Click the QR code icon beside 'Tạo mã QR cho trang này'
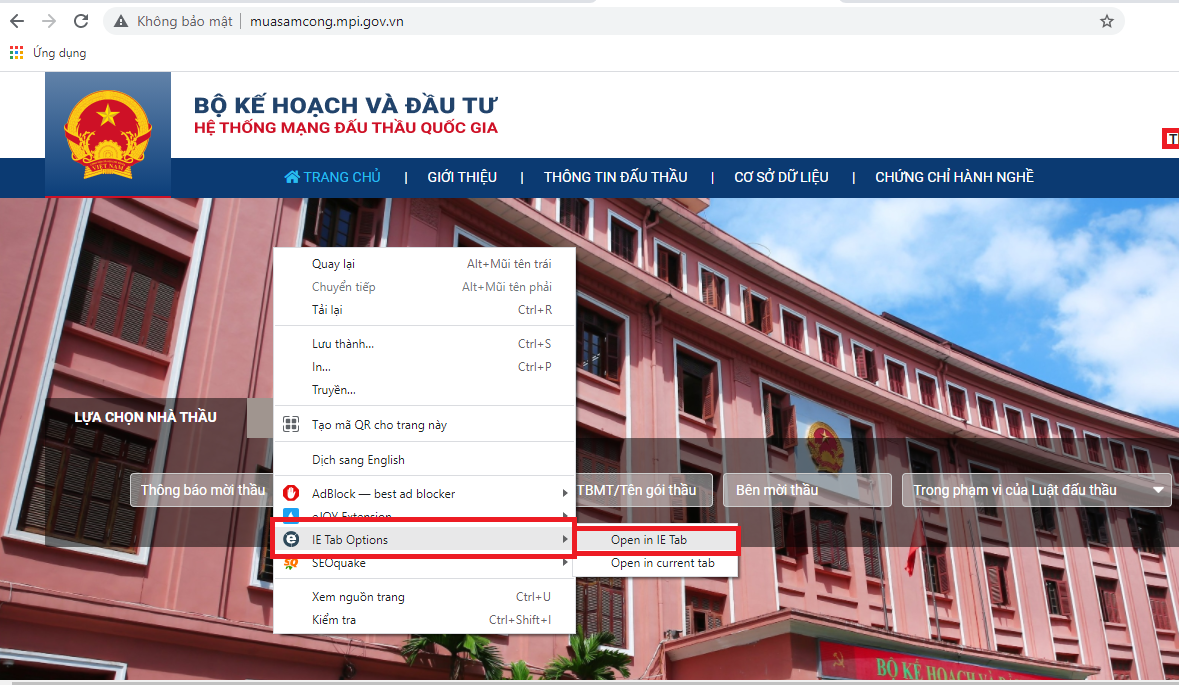Image resolution: width=1179 pixels, height=685 pixels. tap(290, 423)
